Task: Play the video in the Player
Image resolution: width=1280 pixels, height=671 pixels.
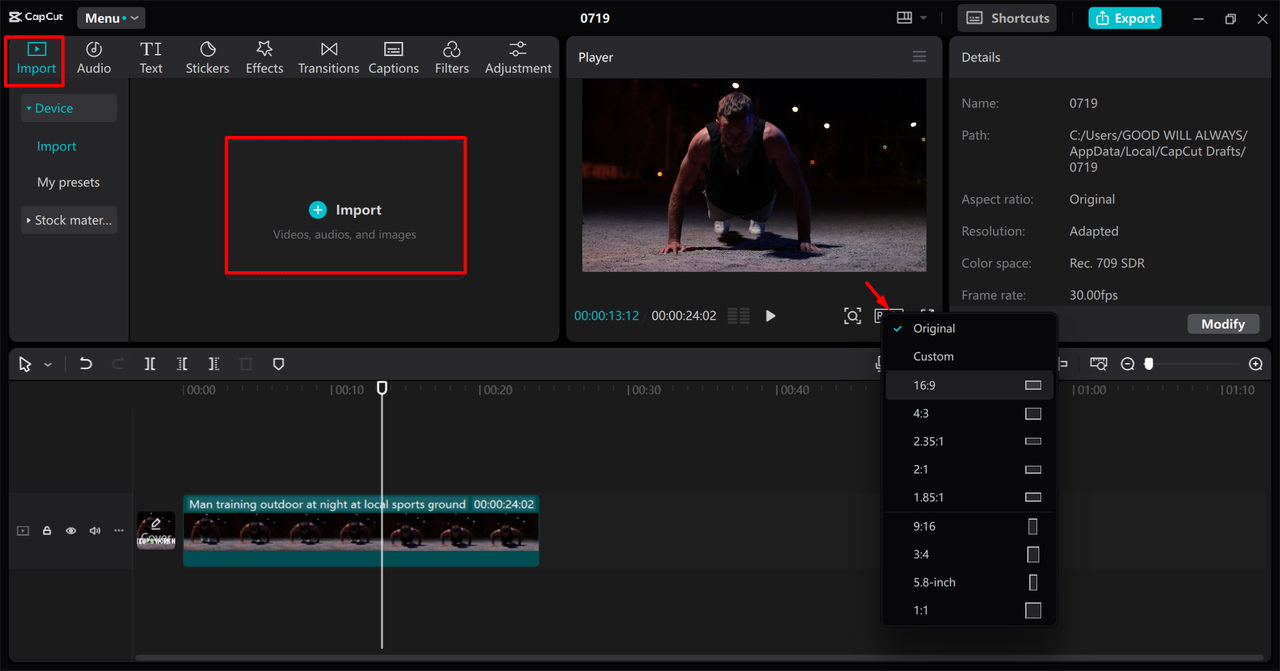Action: coord(770,316)
